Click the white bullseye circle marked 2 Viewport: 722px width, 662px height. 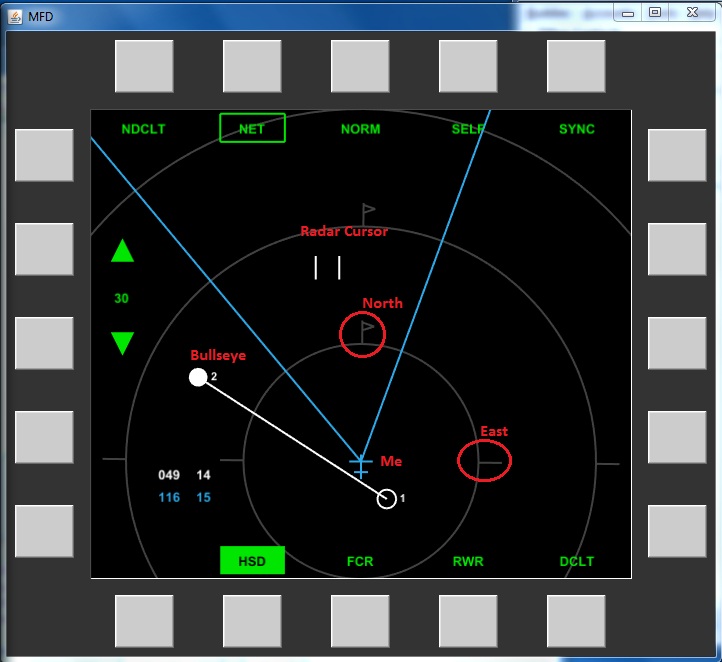198,377
